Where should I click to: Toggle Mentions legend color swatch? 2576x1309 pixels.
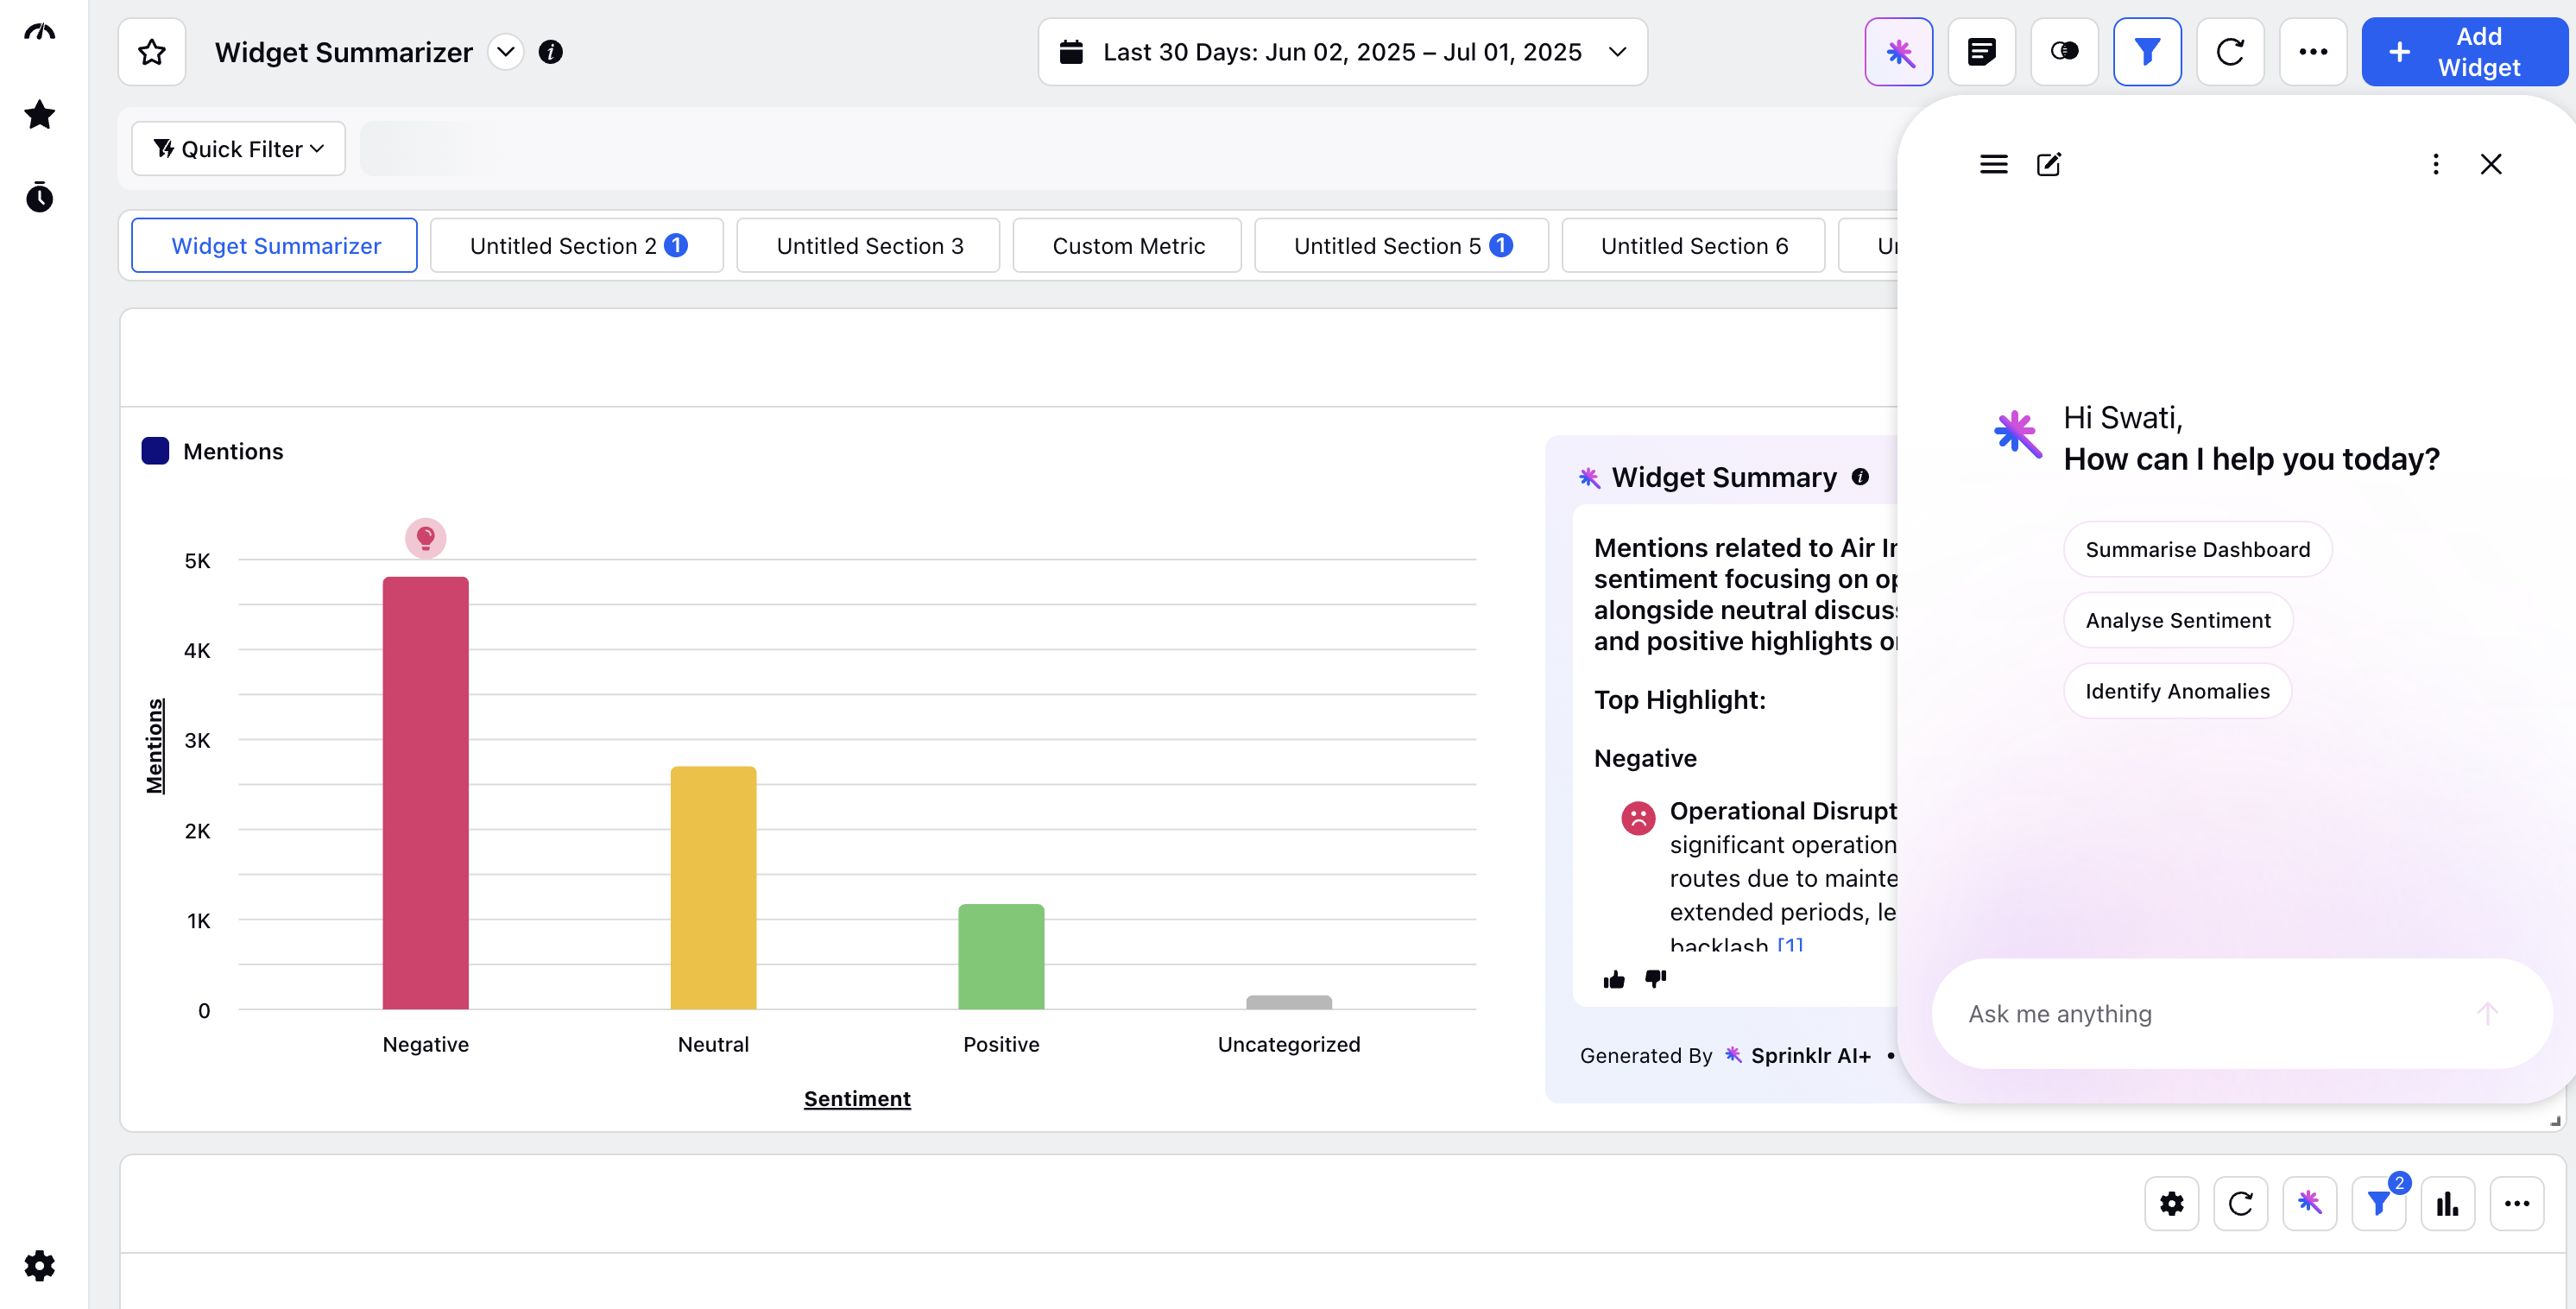(x=155, y=451)
